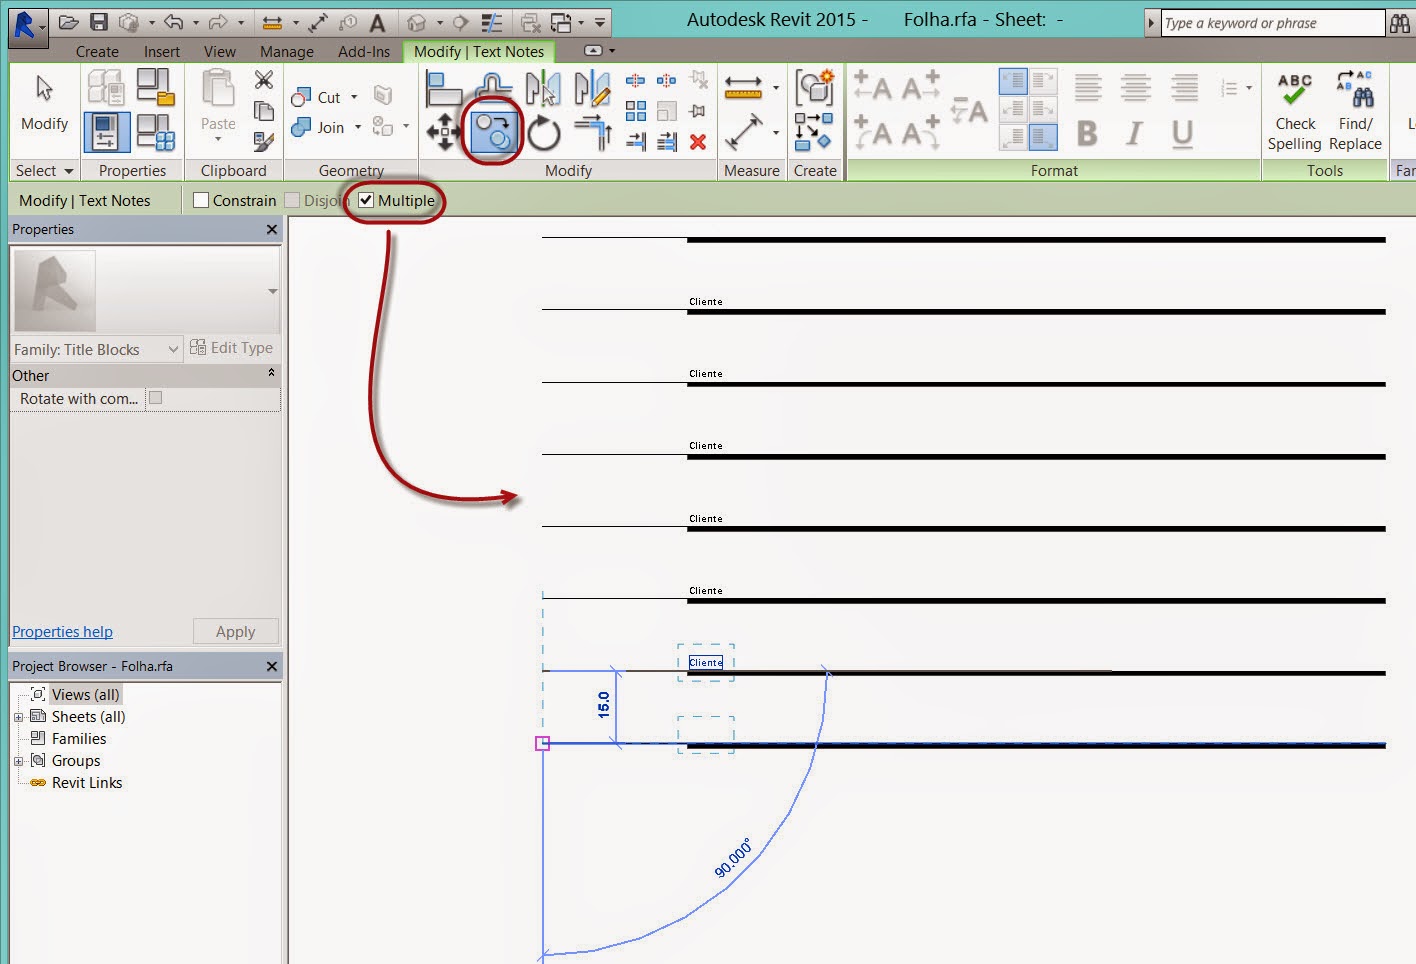The image size is (1416, 964).
Task: Toggle the Rotate with component checkbox
Action: [x=156, y=397]
